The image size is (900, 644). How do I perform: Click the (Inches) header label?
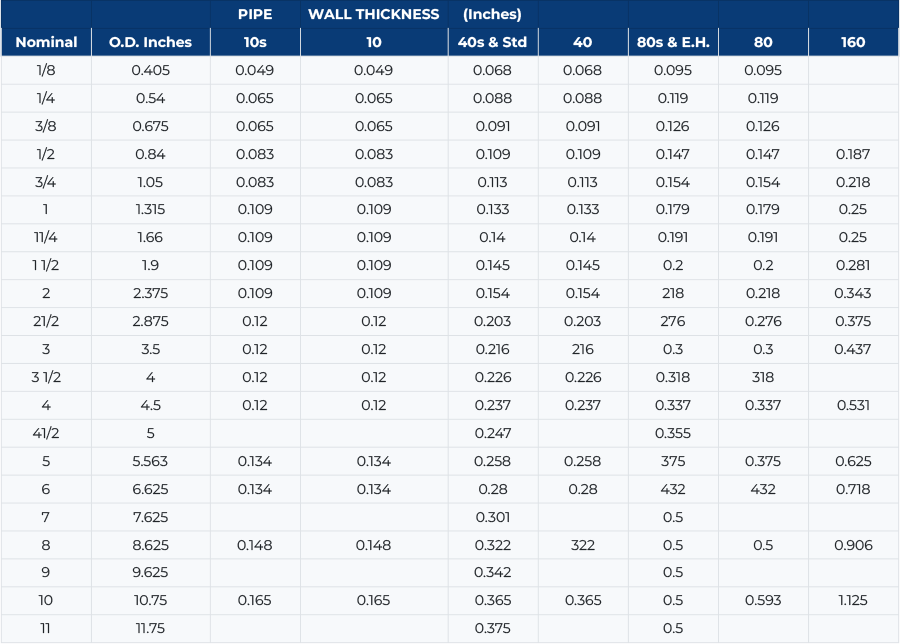(491, 14)
